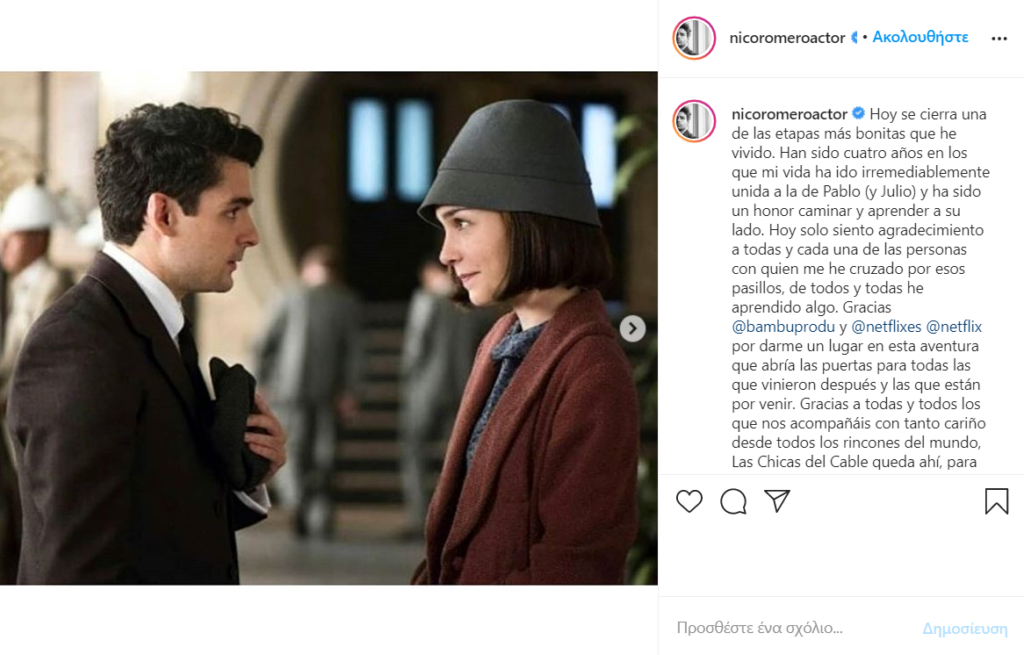1024x655 pixels.
Task: Open @bambuprodu mention link
Action: click(783, 327)
